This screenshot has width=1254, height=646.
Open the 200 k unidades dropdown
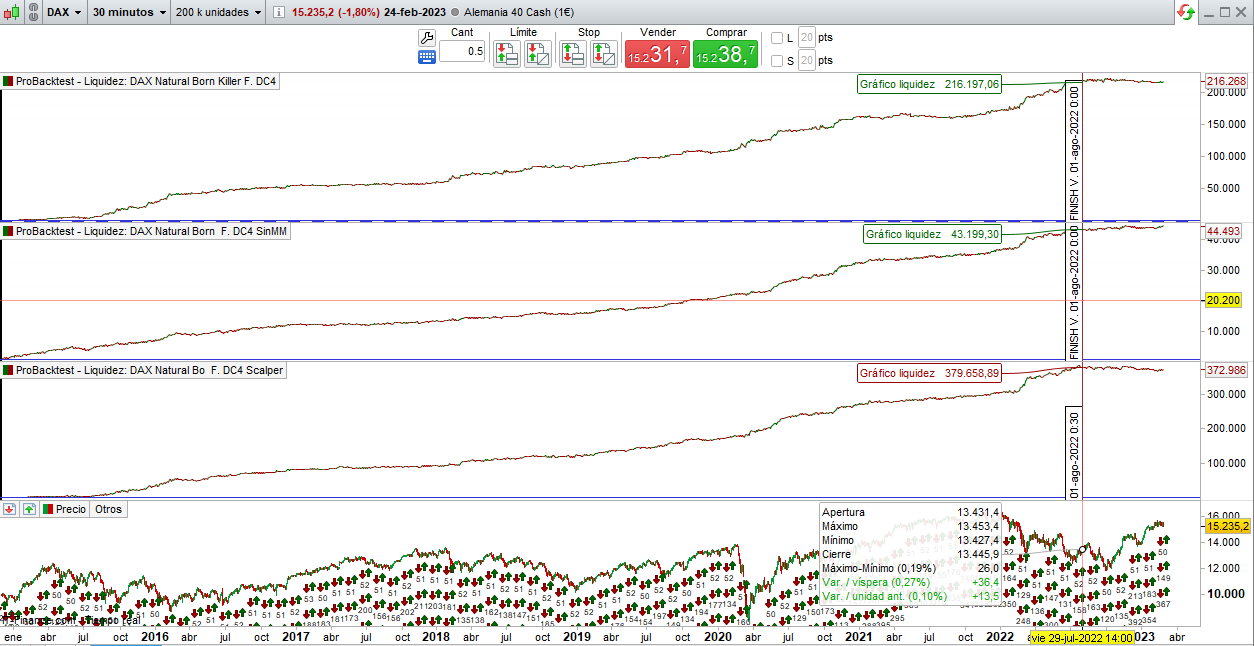(x=218, y=12)
